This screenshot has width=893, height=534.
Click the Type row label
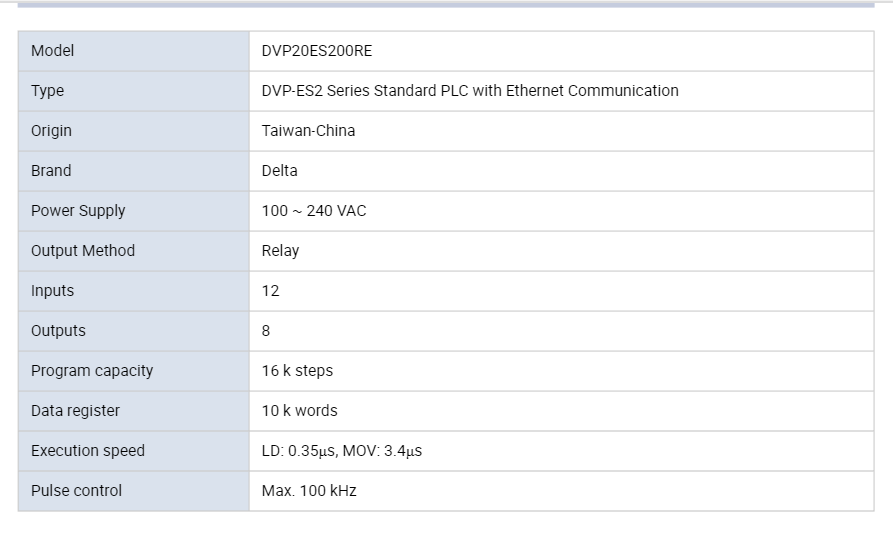click(47, 91)
